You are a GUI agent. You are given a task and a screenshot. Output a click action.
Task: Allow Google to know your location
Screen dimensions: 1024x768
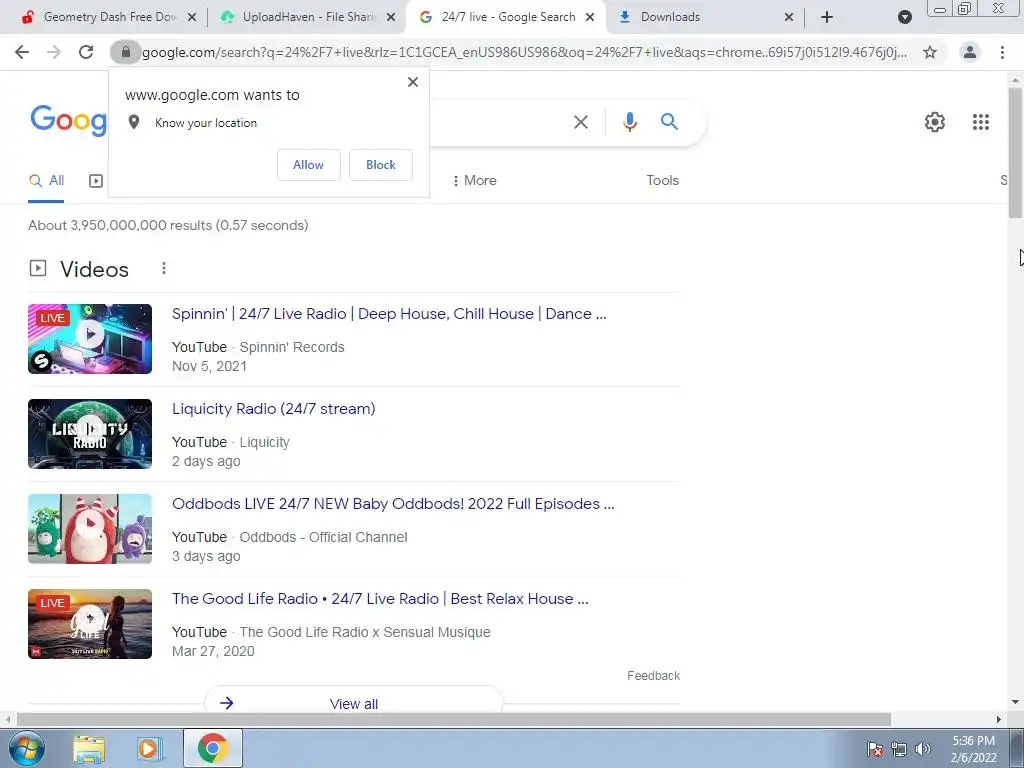tap(308, 165)
